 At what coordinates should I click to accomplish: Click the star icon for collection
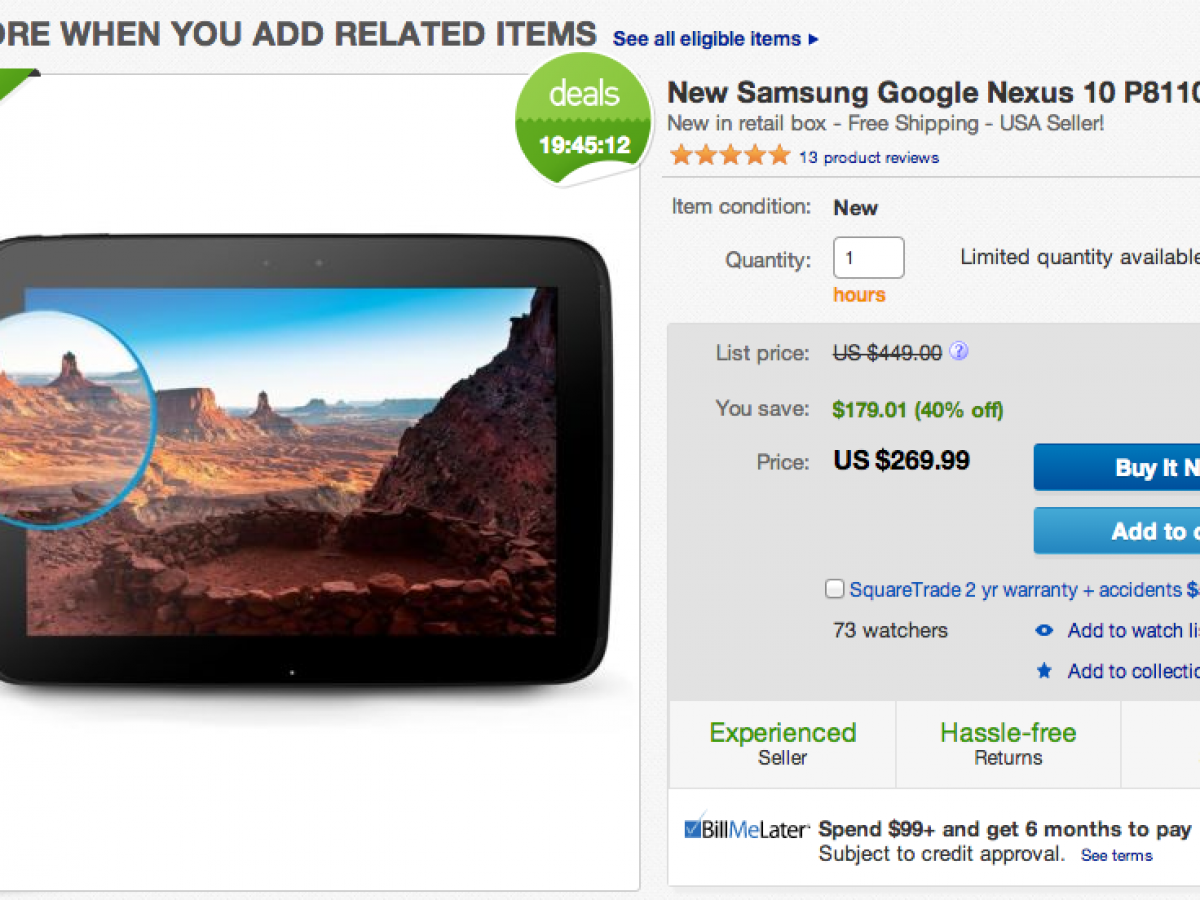click(x=1044, y=671)
